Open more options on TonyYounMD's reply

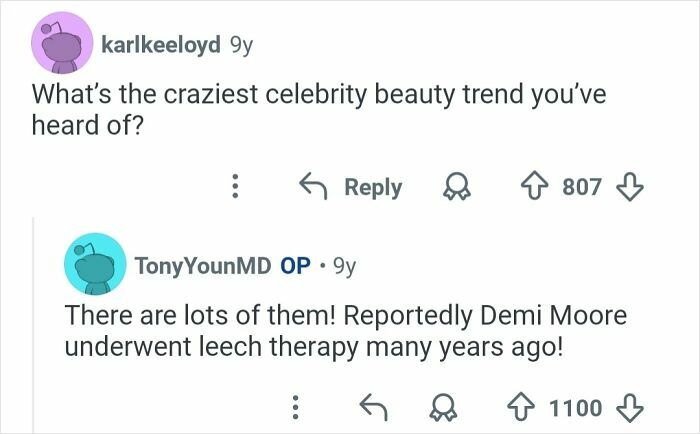[x=295, y=406]
